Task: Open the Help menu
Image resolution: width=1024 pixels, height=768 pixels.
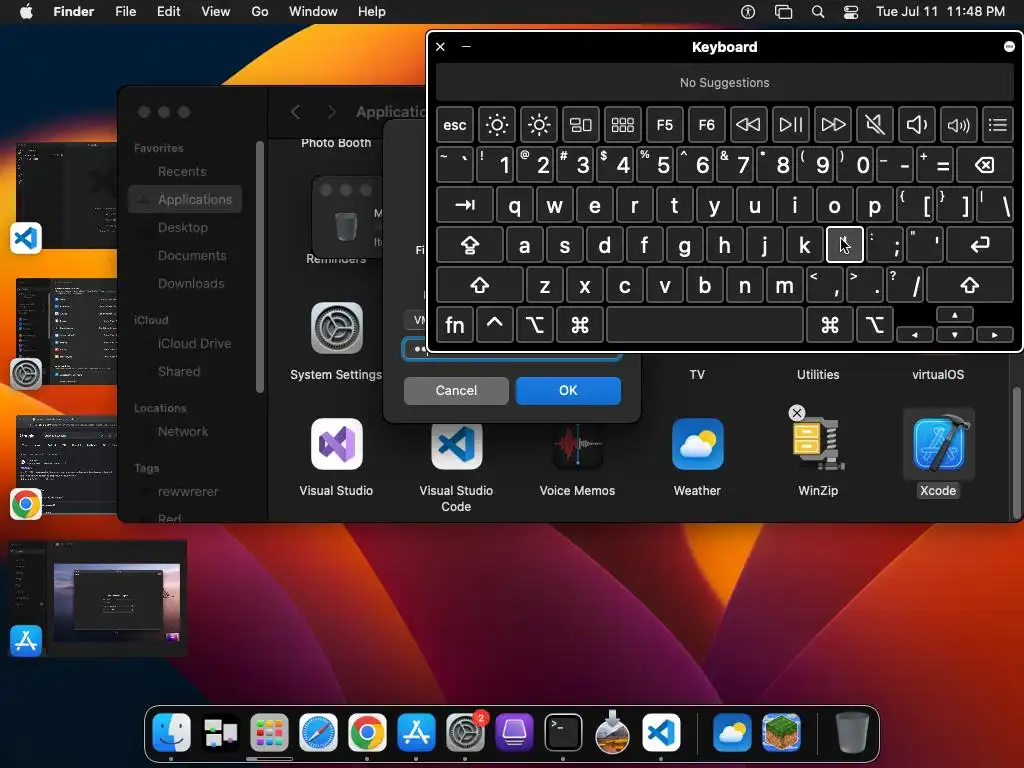Action: [x=372, y=12]
